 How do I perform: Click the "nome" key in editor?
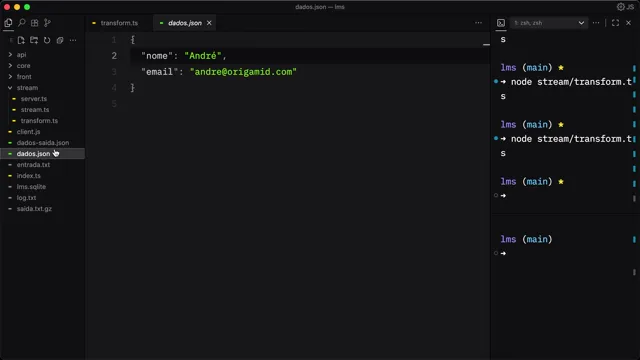tap(157, 56)
